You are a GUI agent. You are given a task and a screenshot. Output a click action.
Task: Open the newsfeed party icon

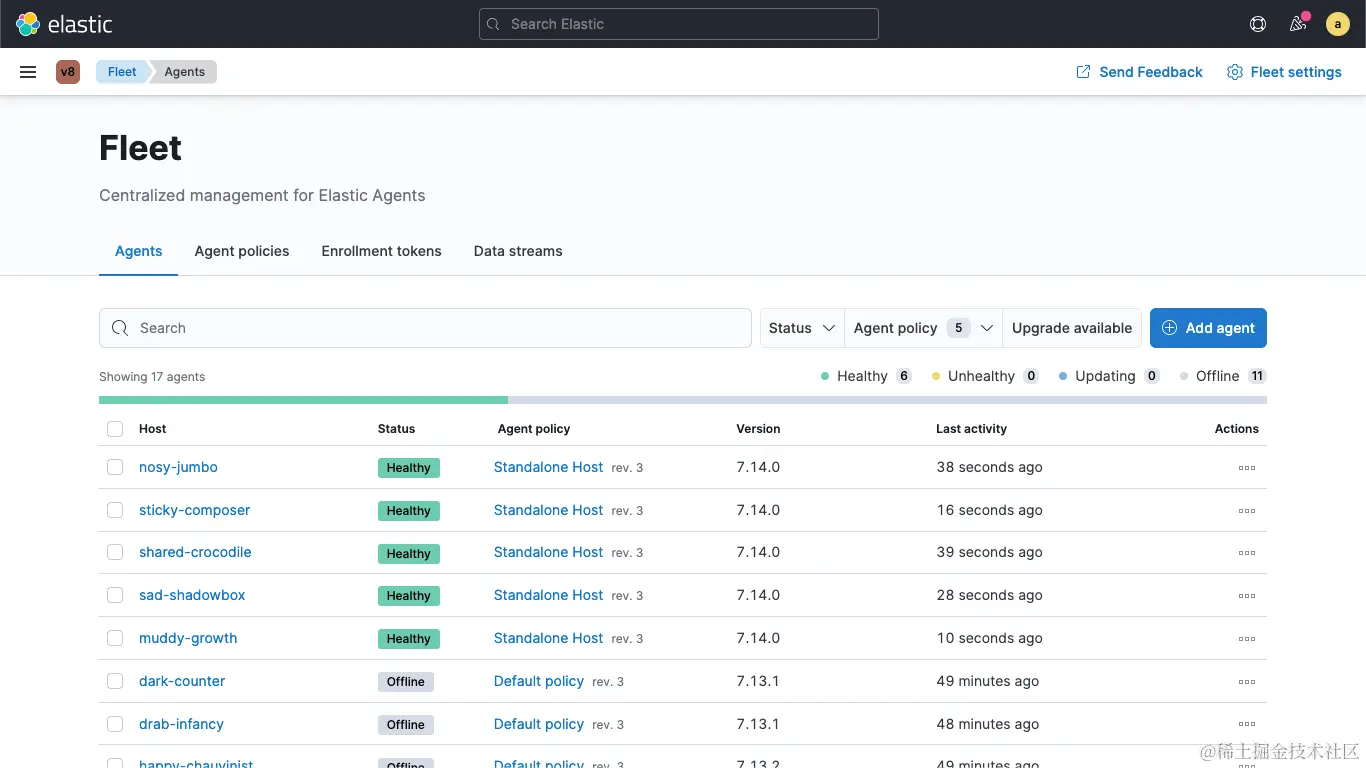point(1298,24)
